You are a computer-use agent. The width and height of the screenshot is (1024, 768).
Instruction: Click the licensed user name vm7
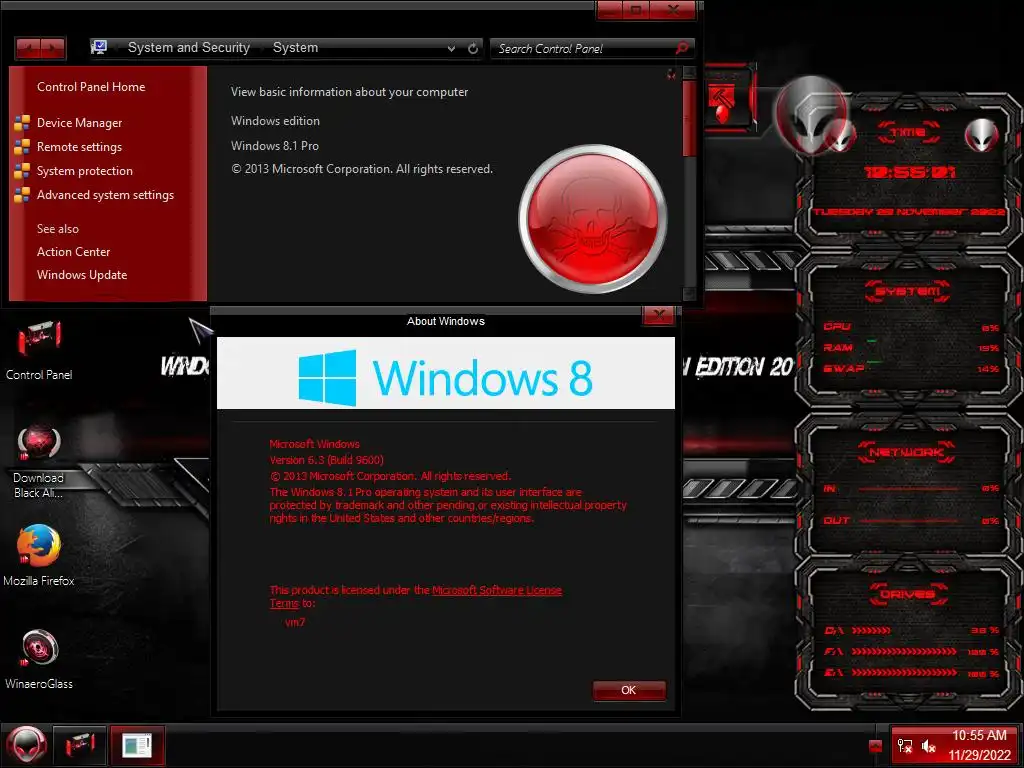coord(295,622)
